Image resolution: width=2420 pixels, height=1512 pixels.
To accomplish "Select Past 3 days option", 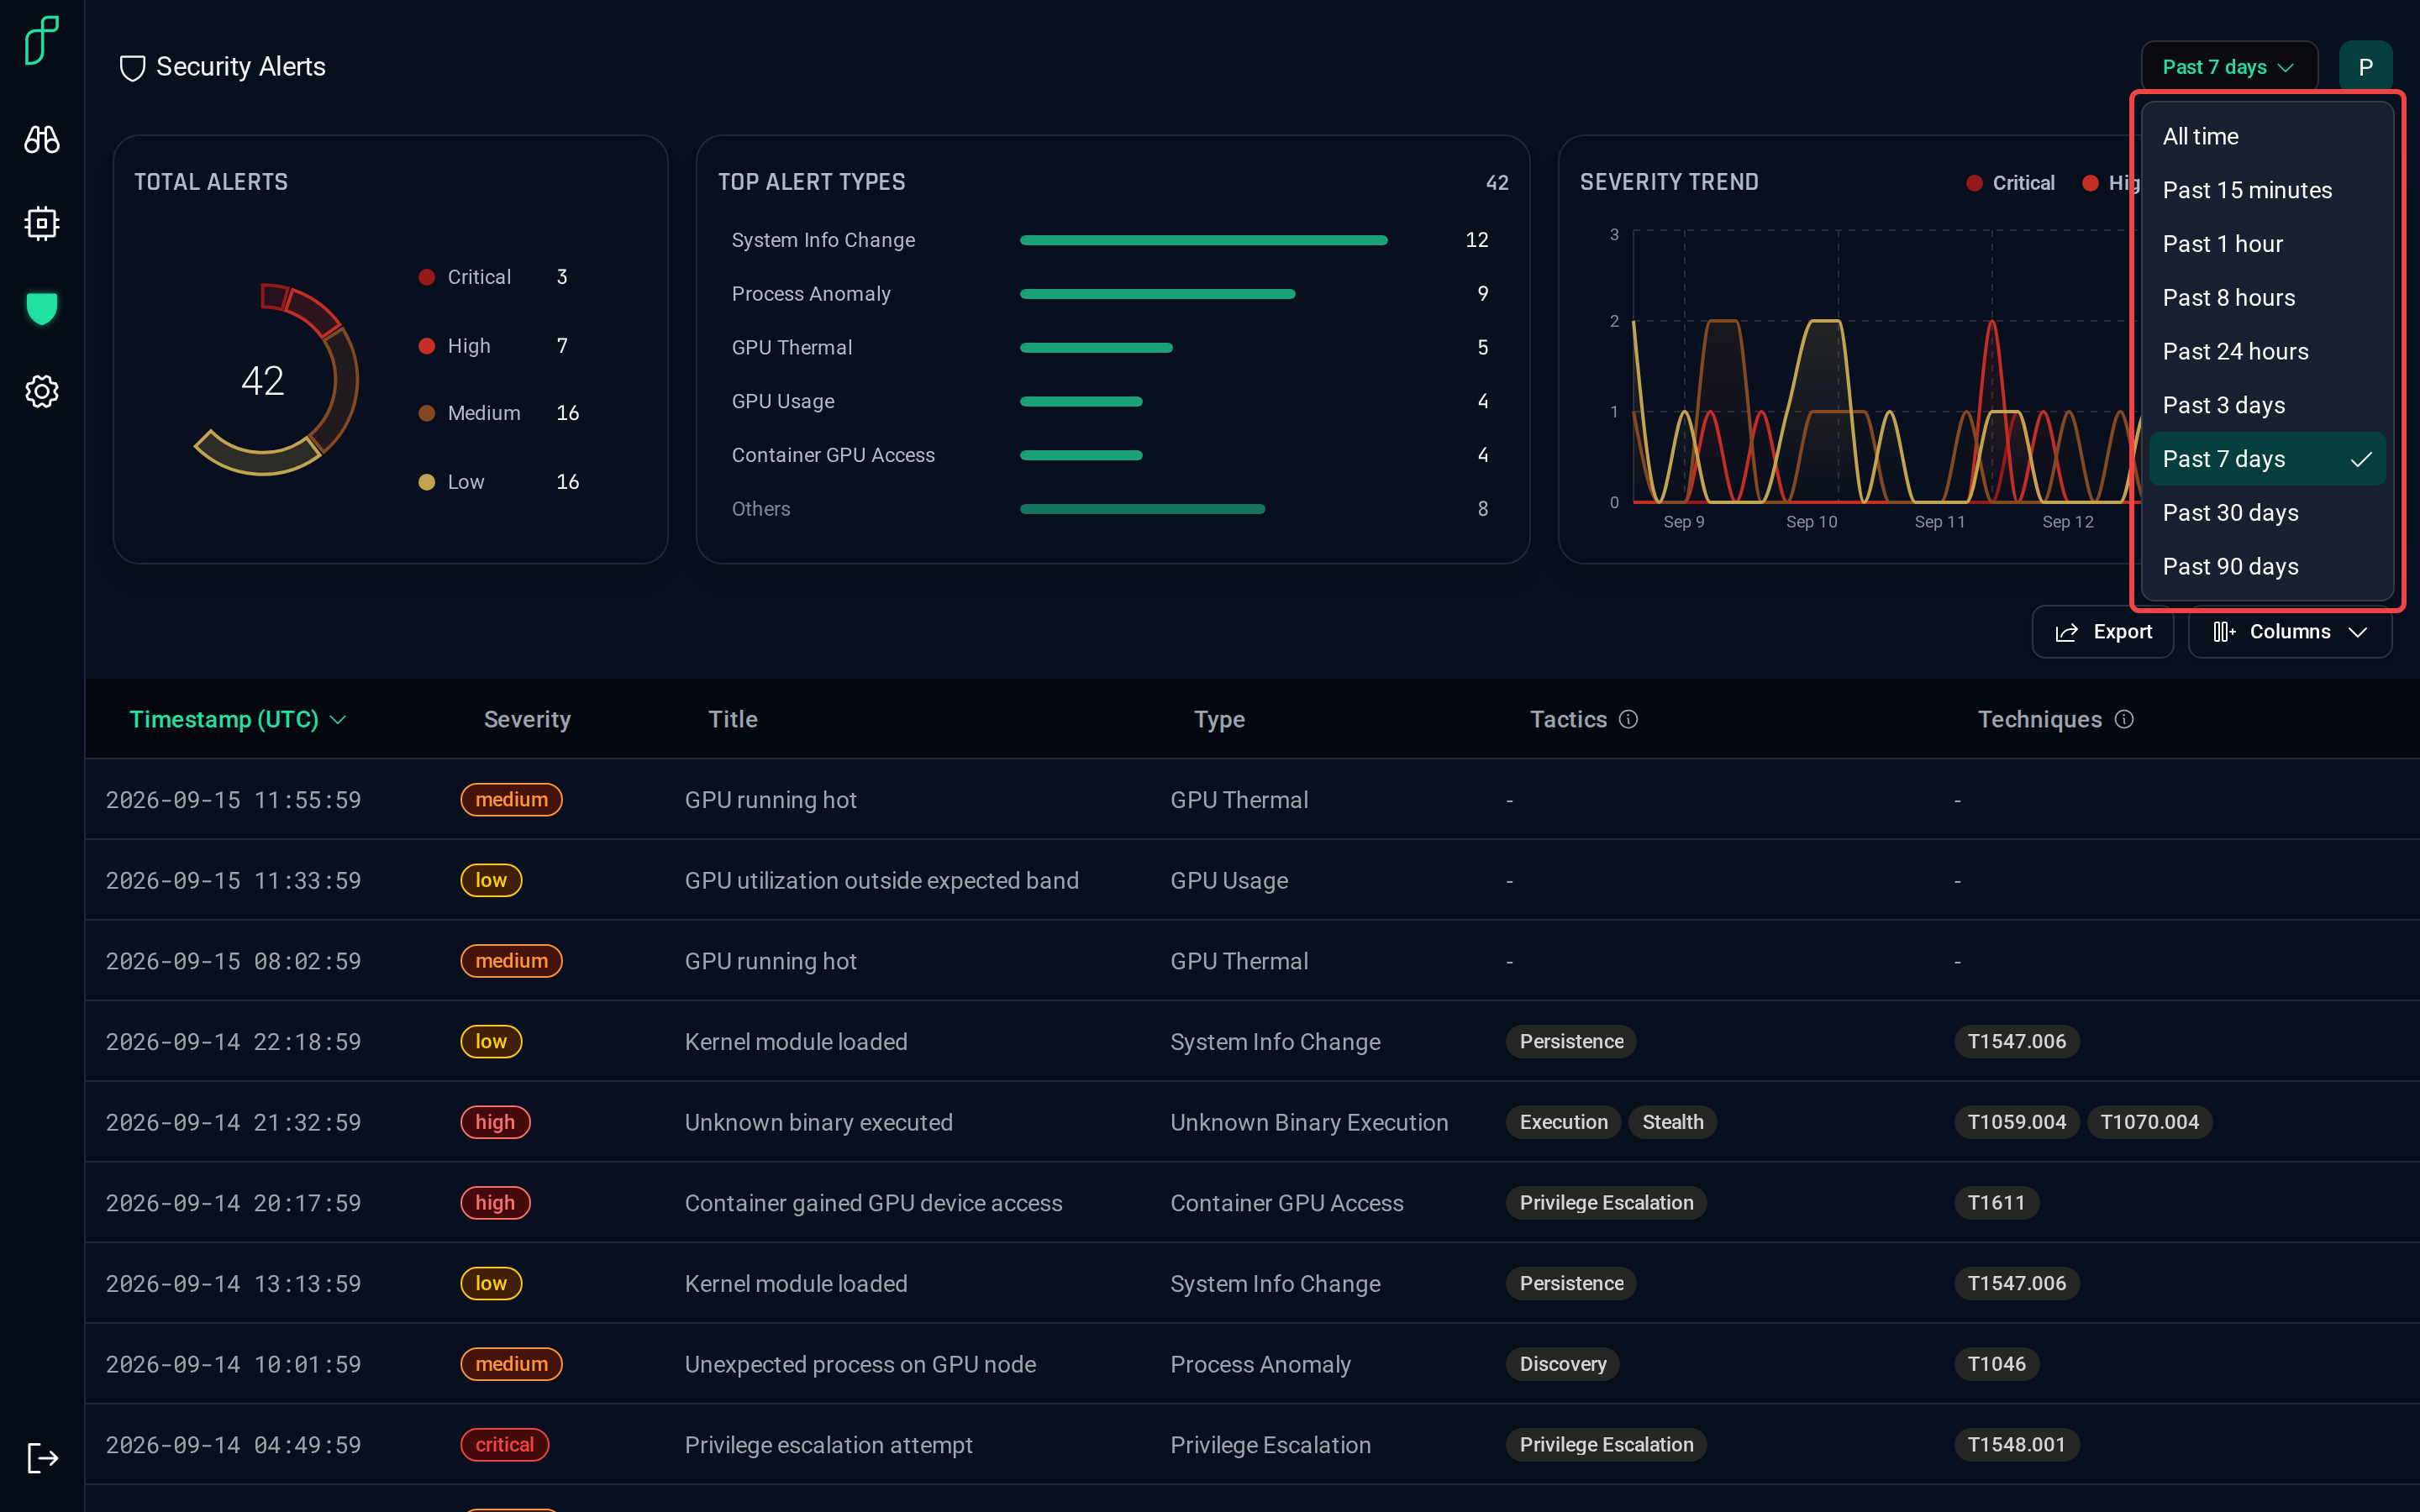I will [2267, 405].
